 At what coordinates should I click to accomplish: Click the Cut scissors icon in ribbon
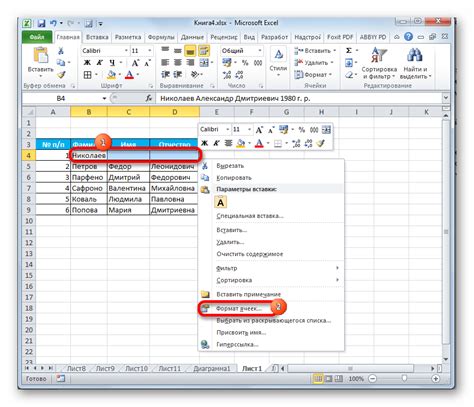[x=61, y=51]
